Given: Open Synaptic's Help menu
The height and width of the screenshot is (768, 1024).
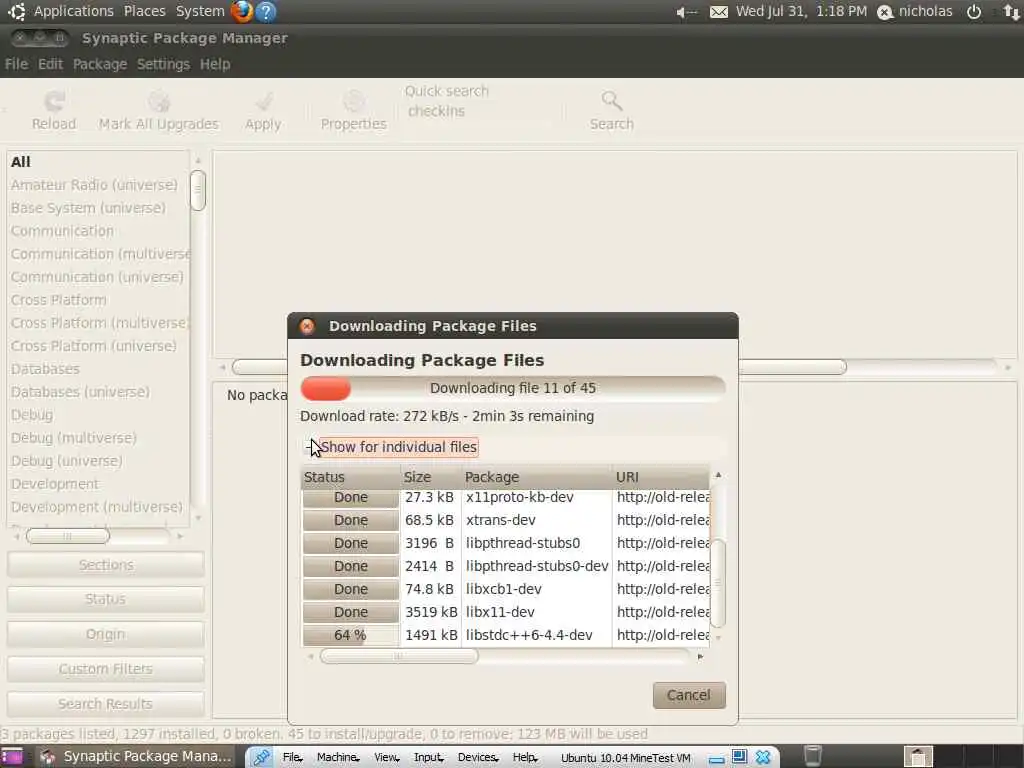Looking at the screenshot, I should click(215, 64).
